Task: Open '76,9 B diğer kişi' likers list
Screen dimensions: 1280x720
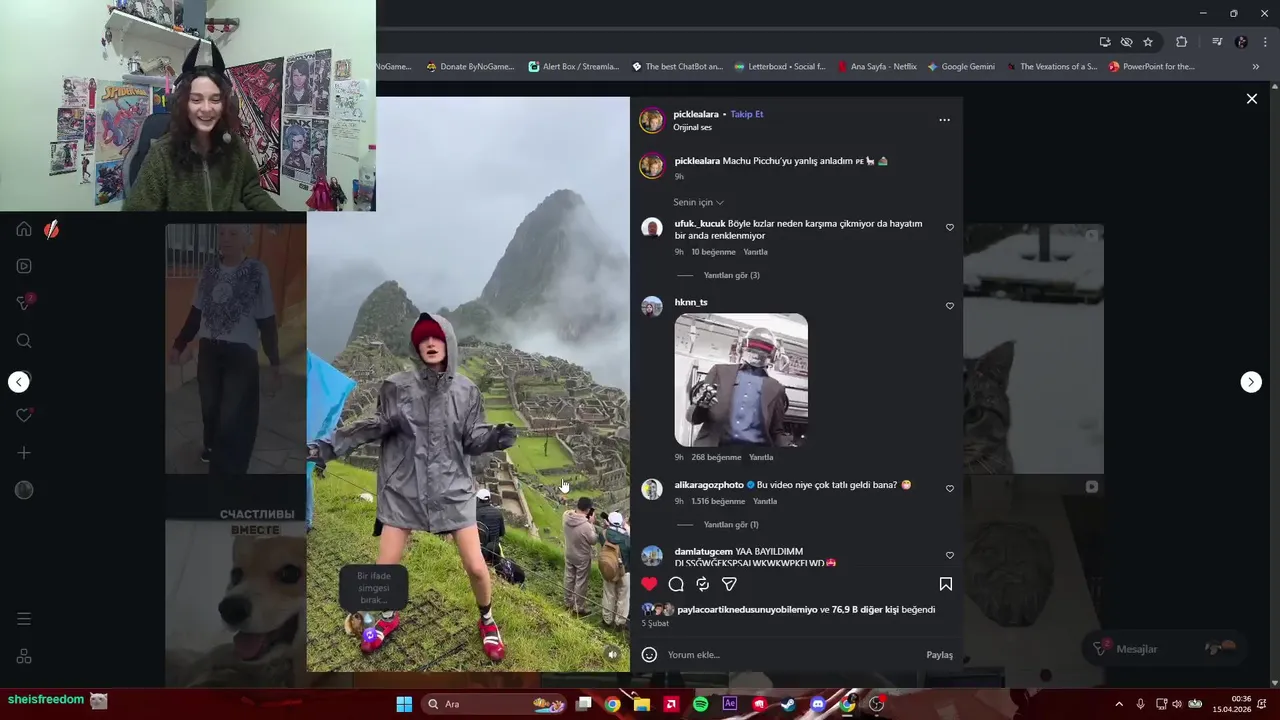Action: [x=865, y=609]
